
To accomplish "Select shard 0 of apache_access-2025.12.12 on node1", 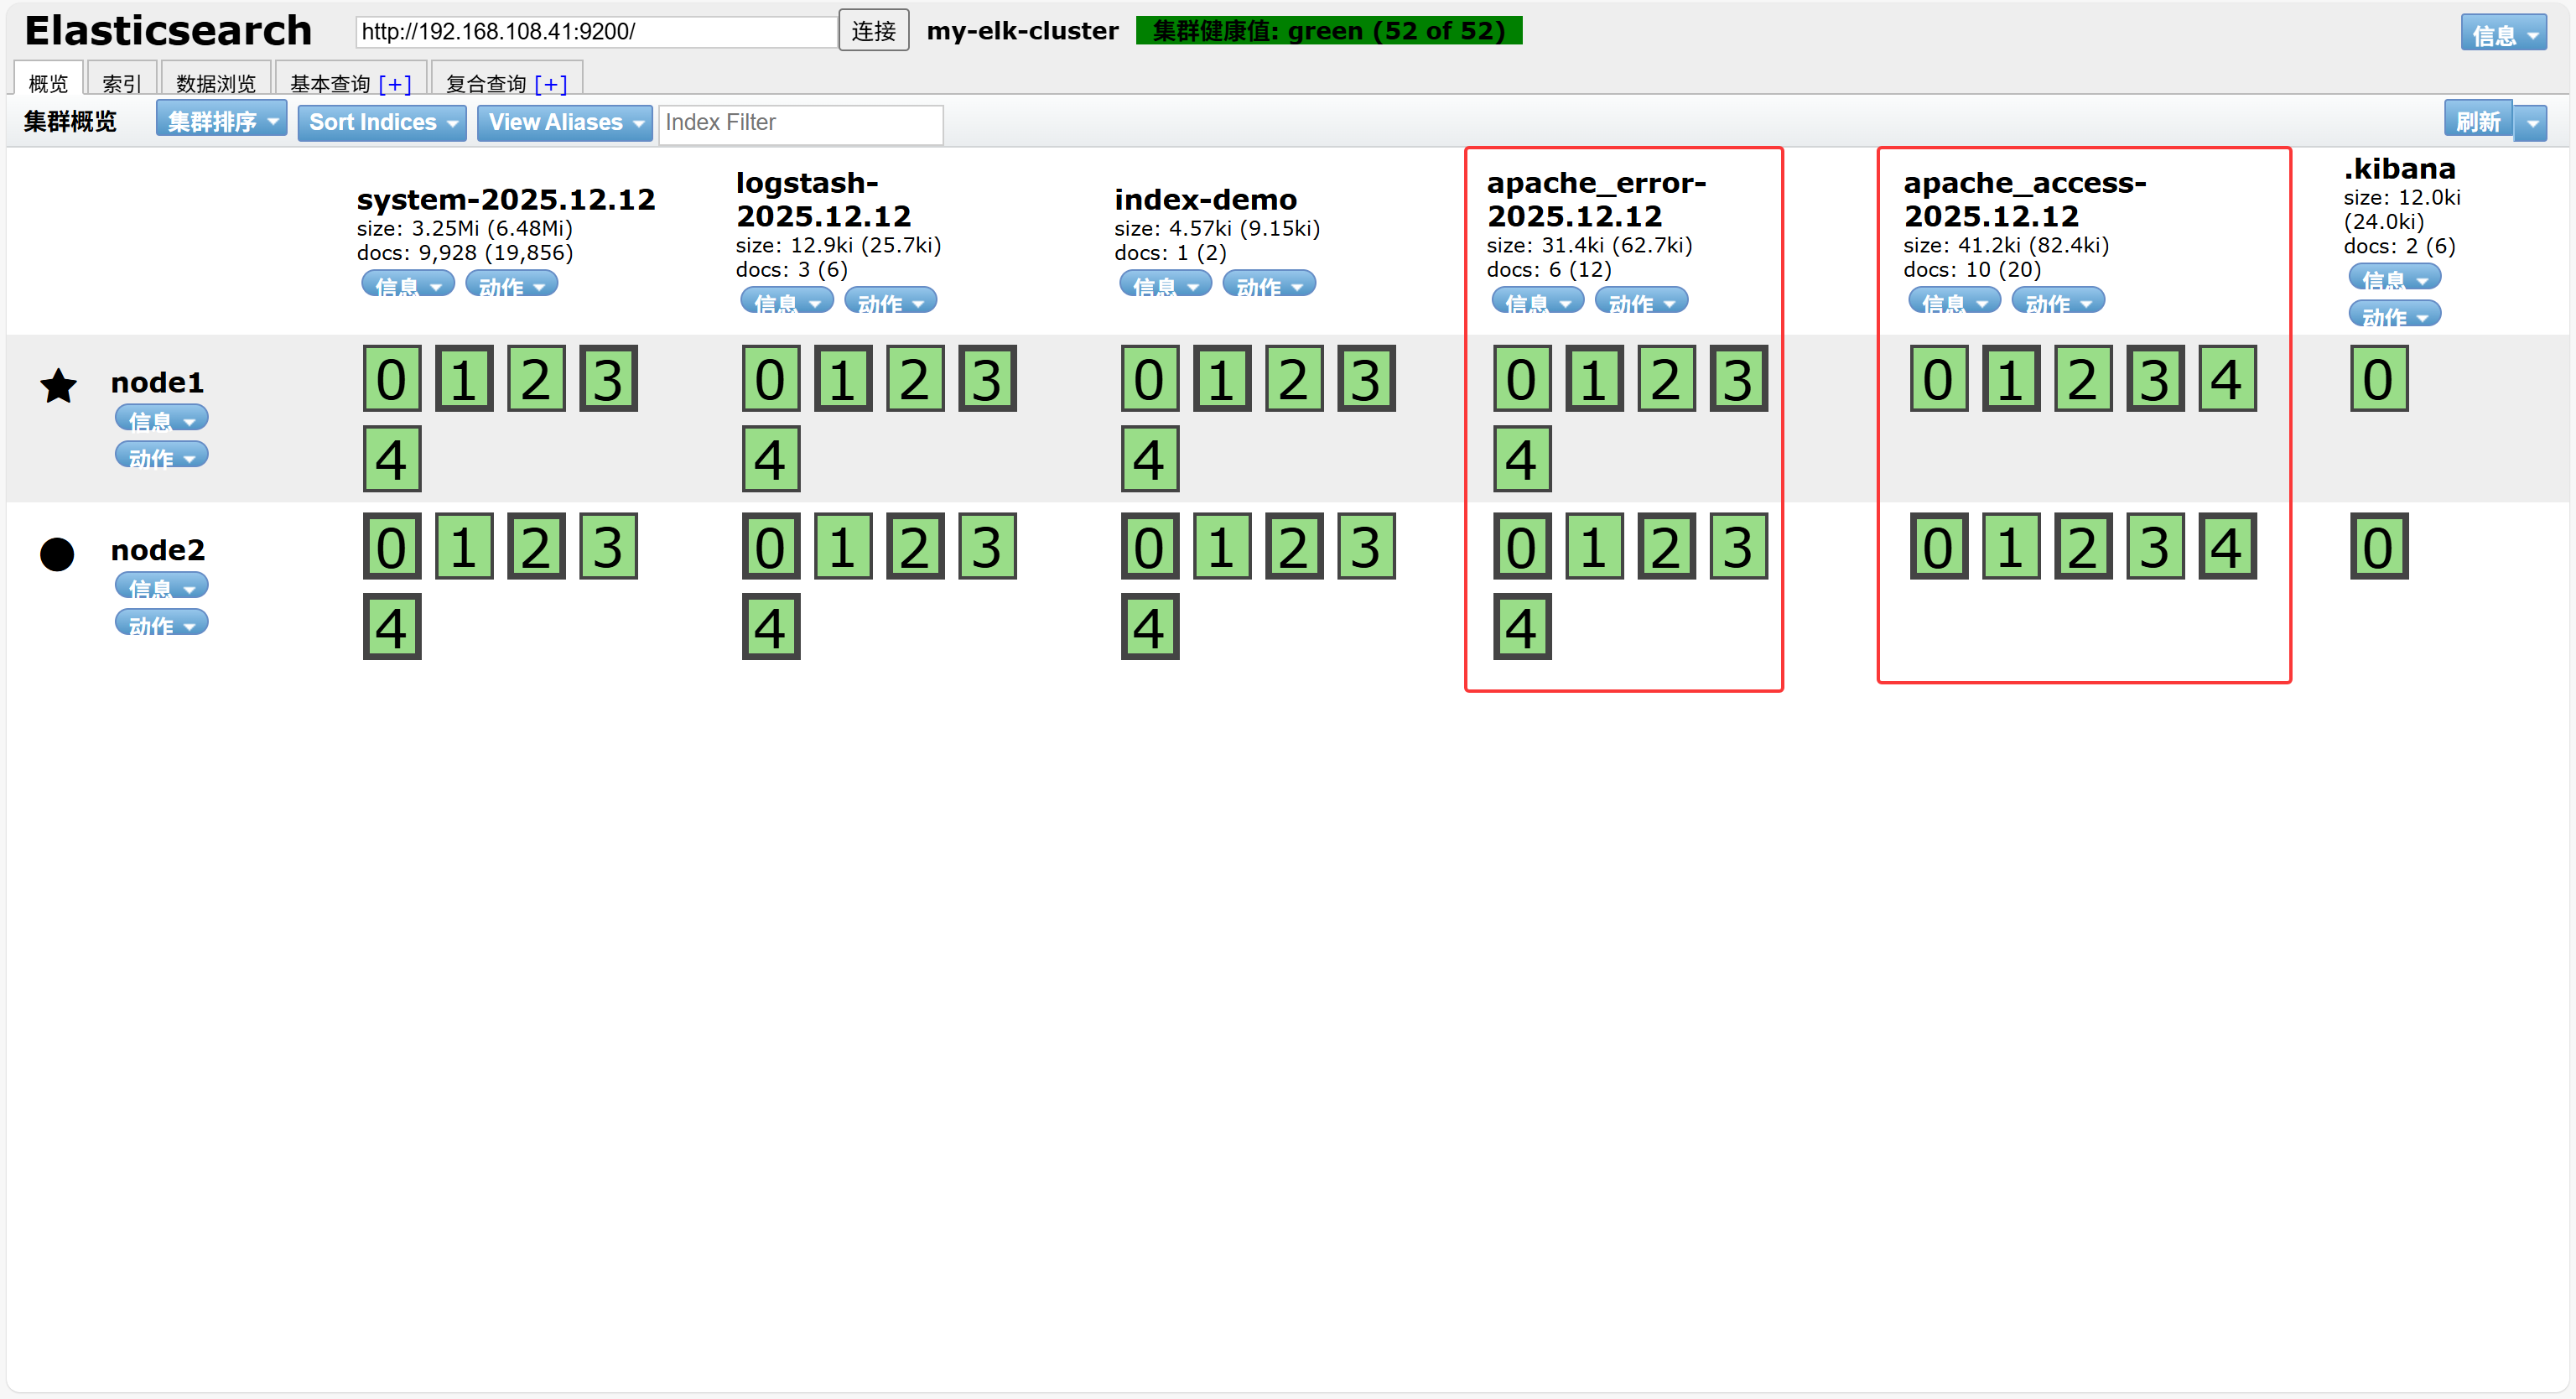I will [x=1939, y=379].
